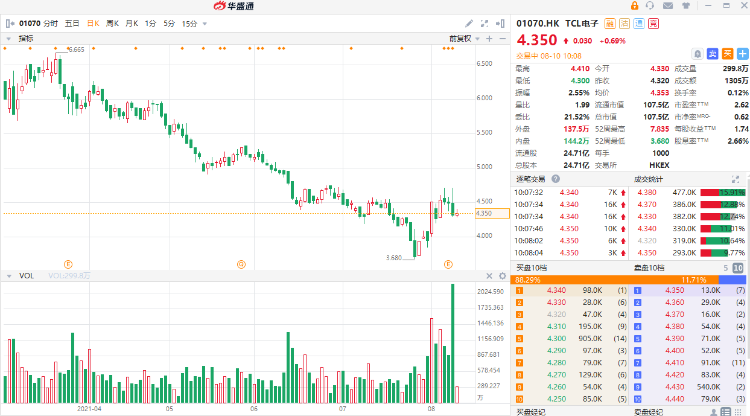Click the blue 卖 sell button
The image size is (750, 416).
(713, 54)
